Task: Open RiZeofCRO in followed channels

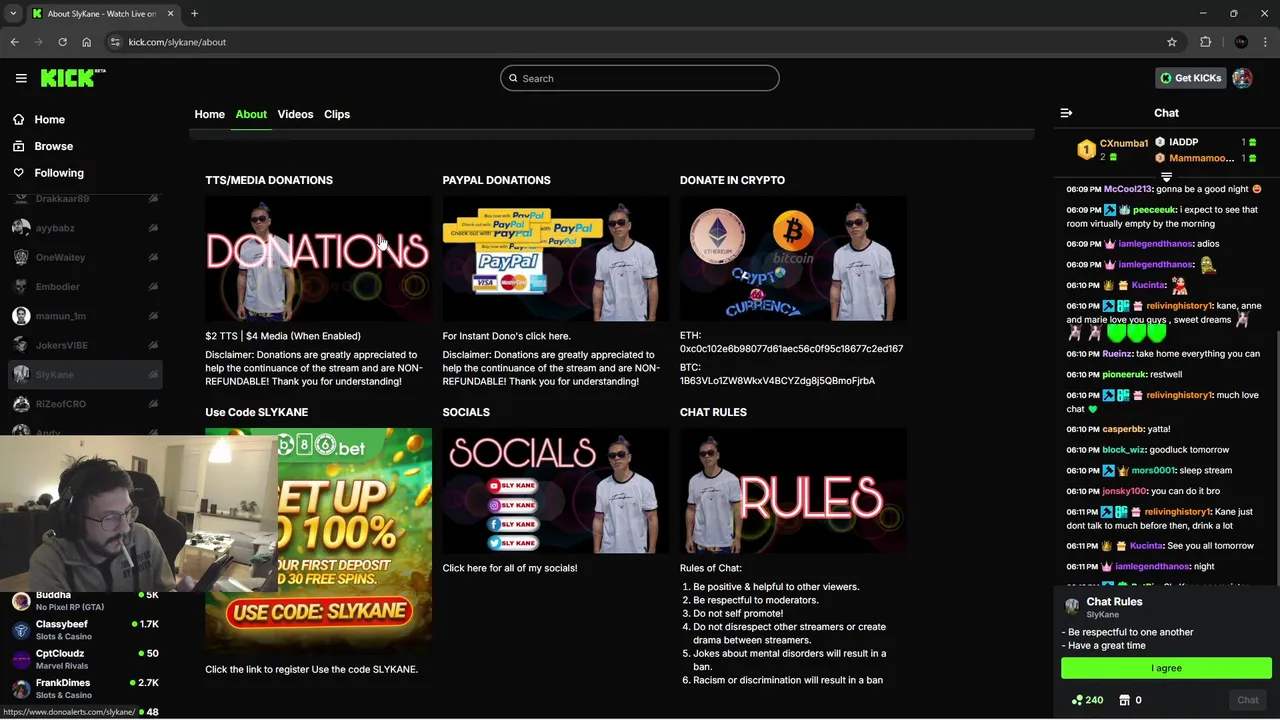Action: (x=85, y=404)
